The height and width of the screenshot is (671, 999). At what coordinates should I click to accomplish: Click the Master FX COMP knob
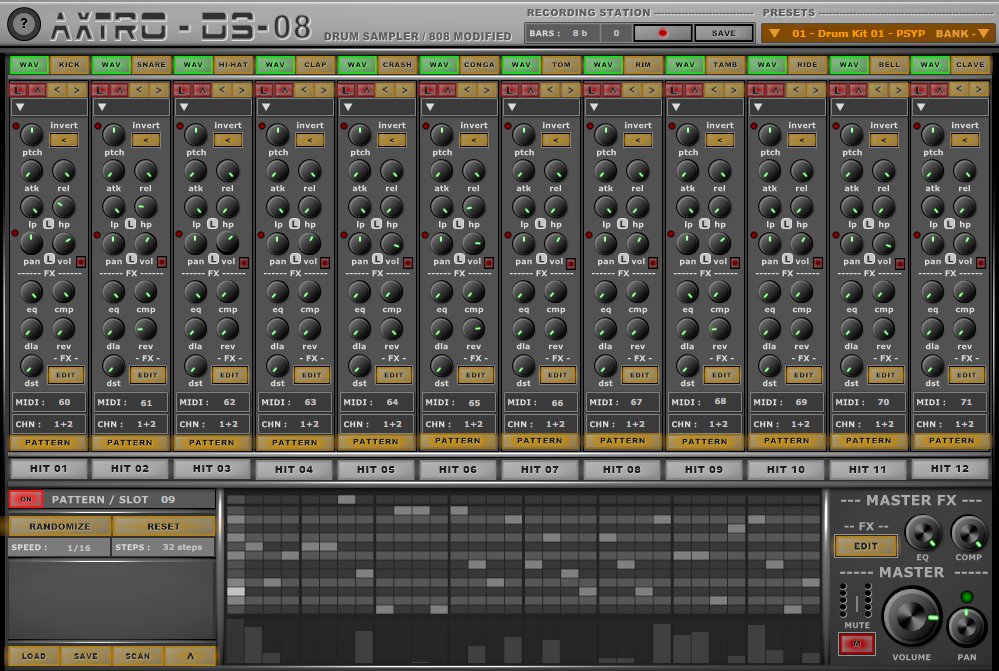(968, 534)
